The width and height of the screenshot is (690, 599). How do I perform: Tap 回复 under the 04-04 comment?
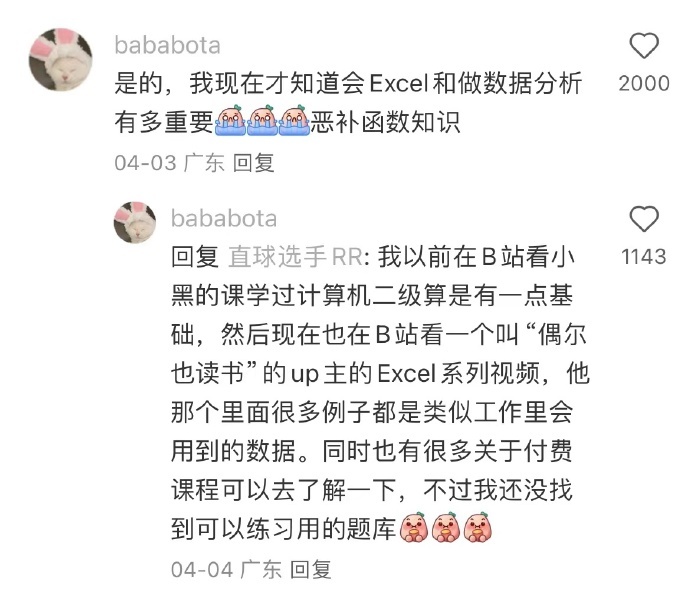[311, 570]
